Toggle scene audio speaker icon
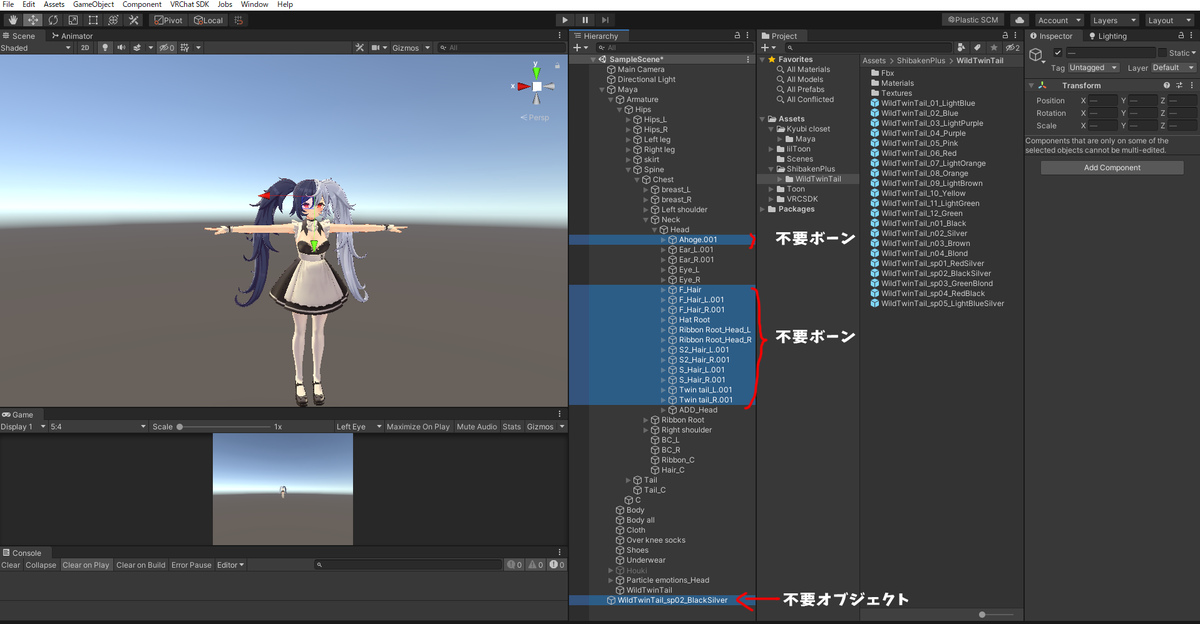The image size is (1200, 624). [x=121, y=48]
